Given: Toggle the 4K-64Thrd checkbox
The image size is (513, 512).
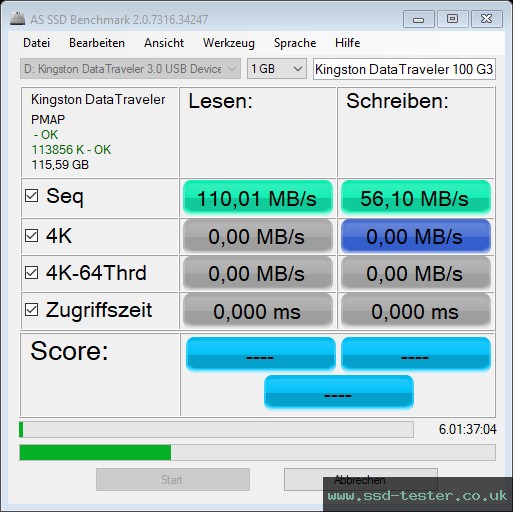Looking at the screenshot, I should pyautogui.click(x=32, y=273).
